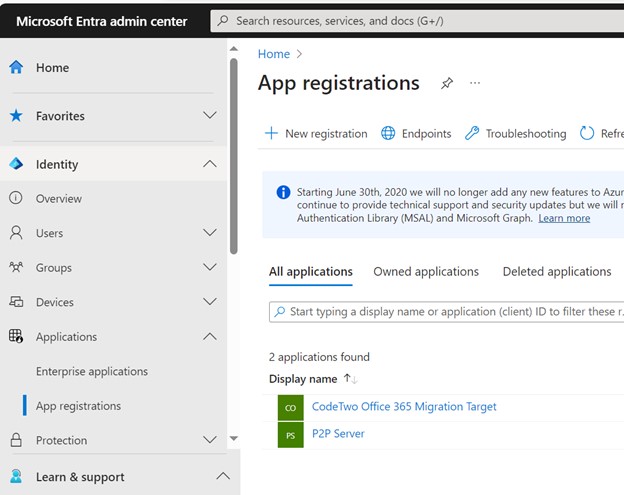The height and width of the screenshot is (495, 624).
Task: Click the Identity diamond icon
Action: tap(16, 164)
